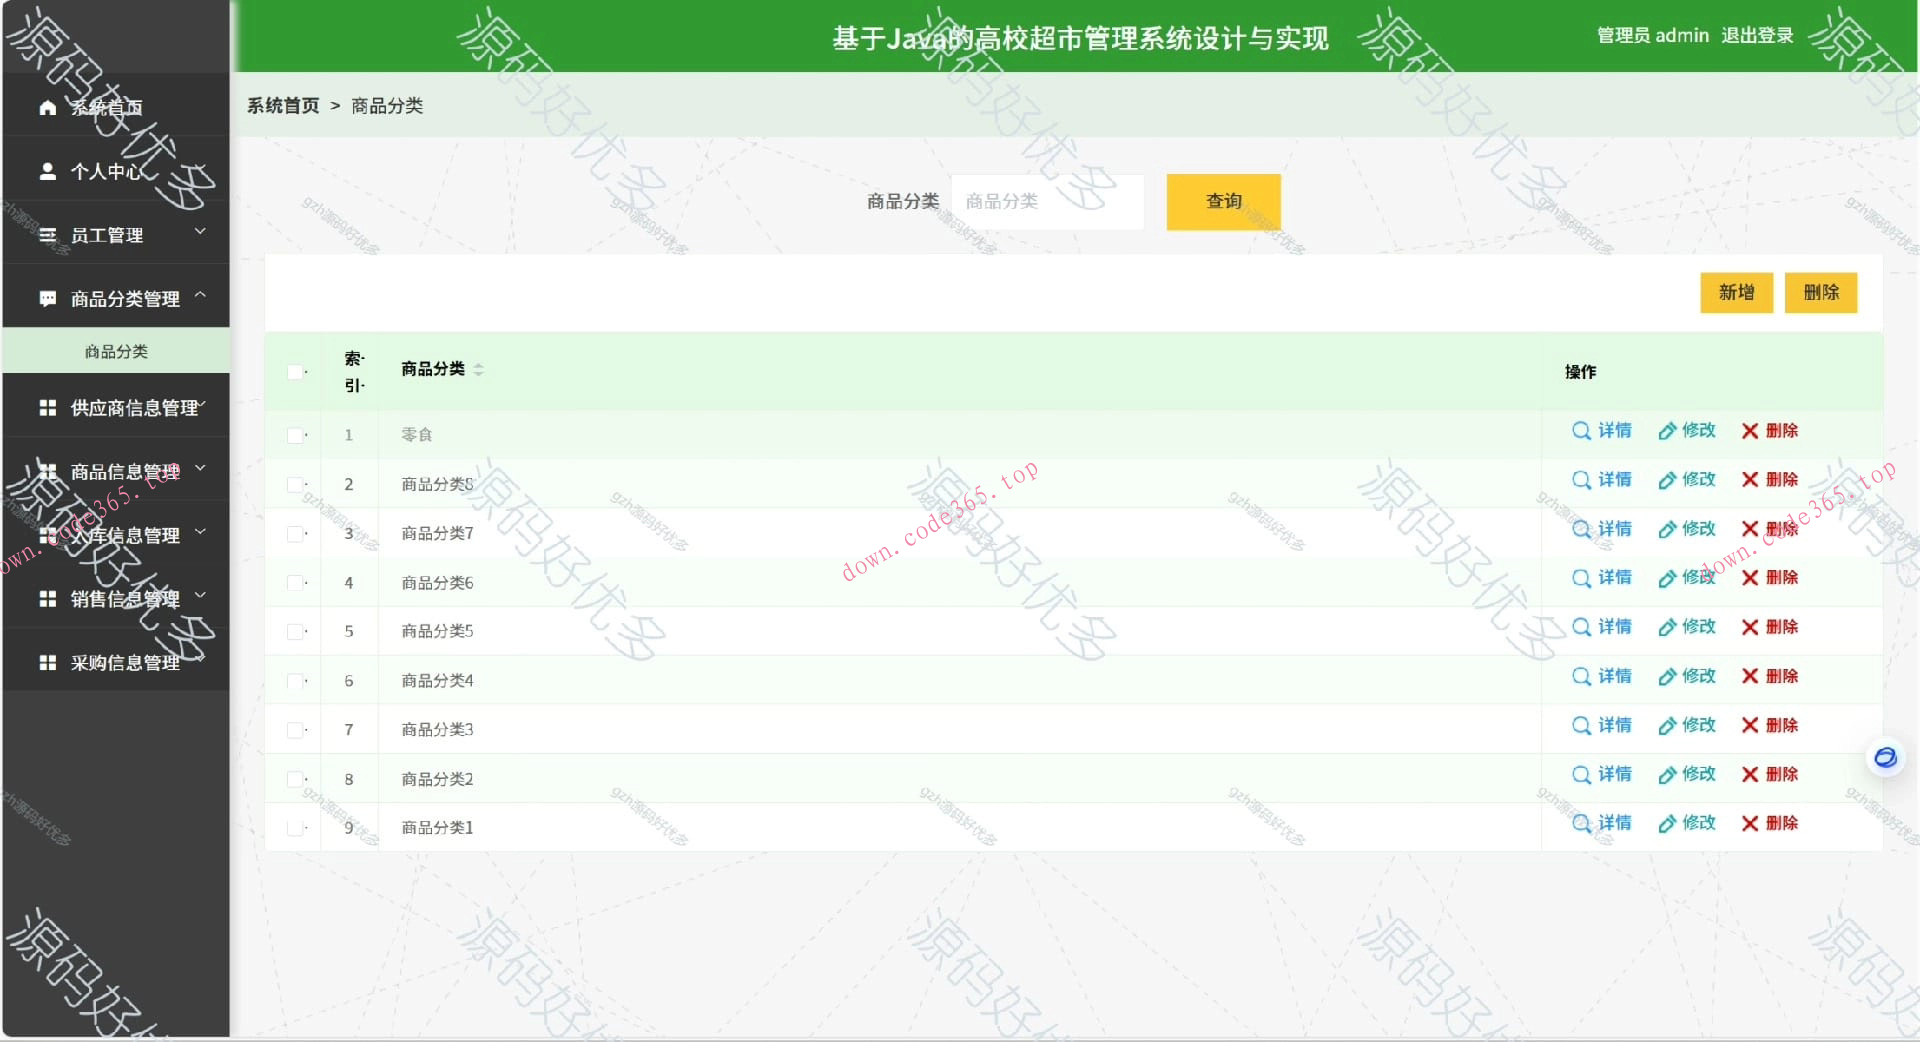Click the chat bubble icon near 商品分类管理
This screenshot has height=1042, width=1920.
pyautogui.click(x=47, y=298)
